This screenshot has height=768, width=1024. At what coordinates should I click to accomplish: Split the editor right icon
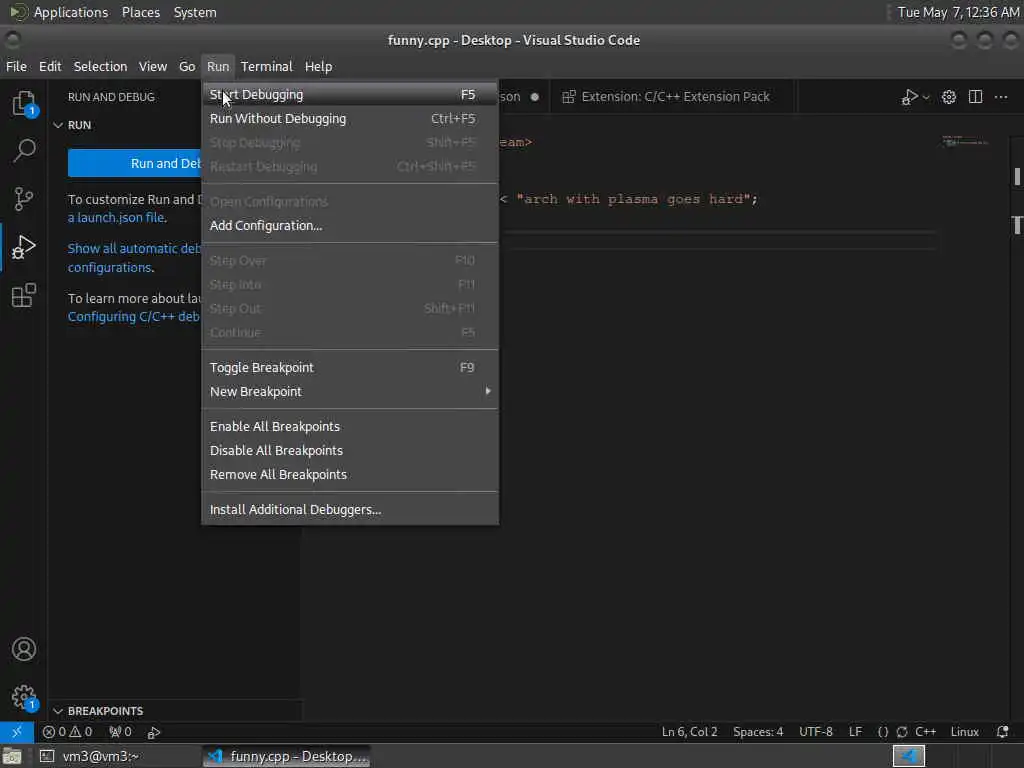tap(975, 97)
